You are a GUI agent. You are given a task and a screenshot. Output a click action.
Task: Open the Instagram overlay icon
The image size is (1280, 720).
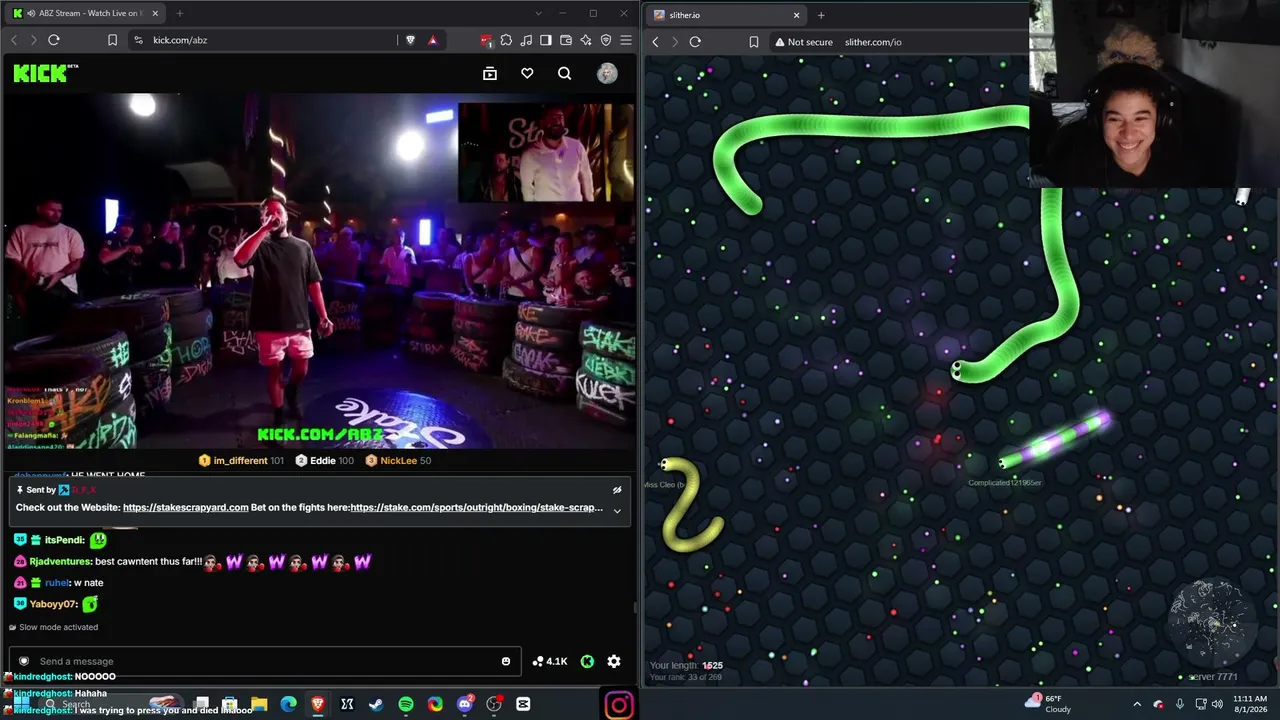[619, 705]
